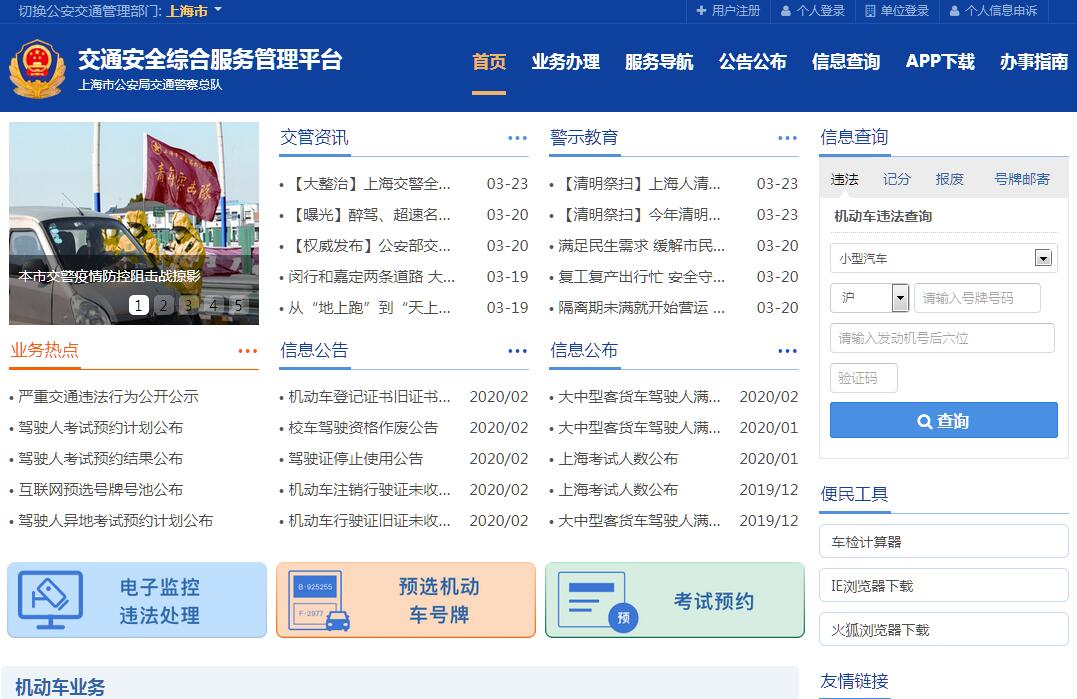The image size is (1077, 699).
Task: Open more items in 业务热点 section
Action: [x=247, y=351]
